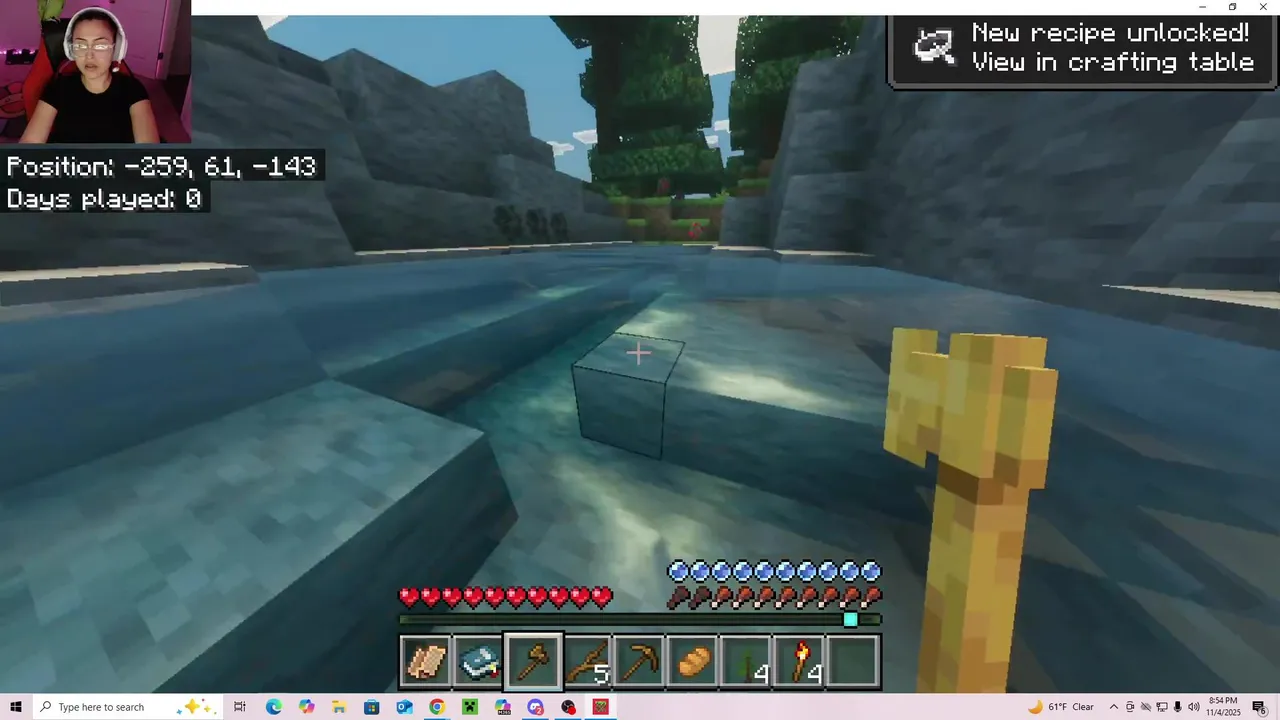
Task: Open the weather widget showing 61°F Clear
Action: click(1061, 707)
